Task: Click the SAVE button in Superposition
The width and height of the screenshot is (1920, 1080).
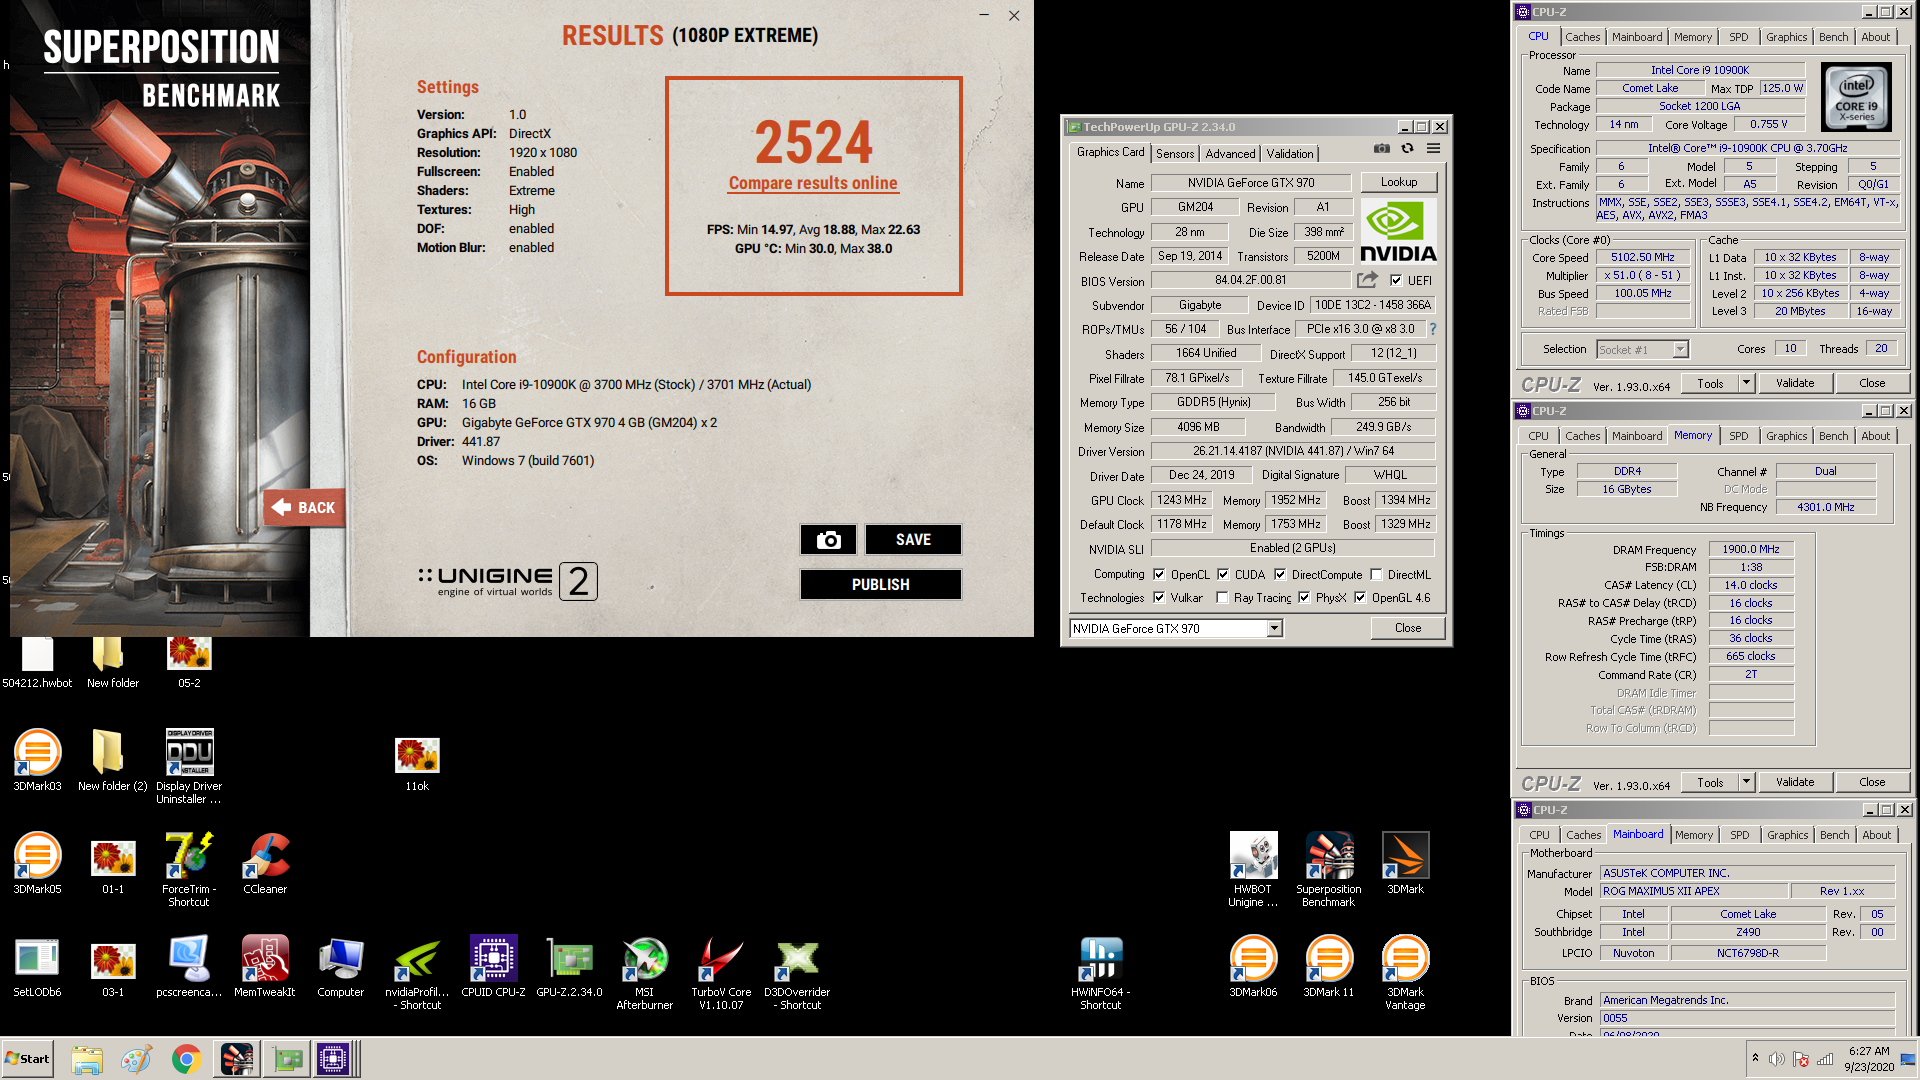Action: pos(913,540)
